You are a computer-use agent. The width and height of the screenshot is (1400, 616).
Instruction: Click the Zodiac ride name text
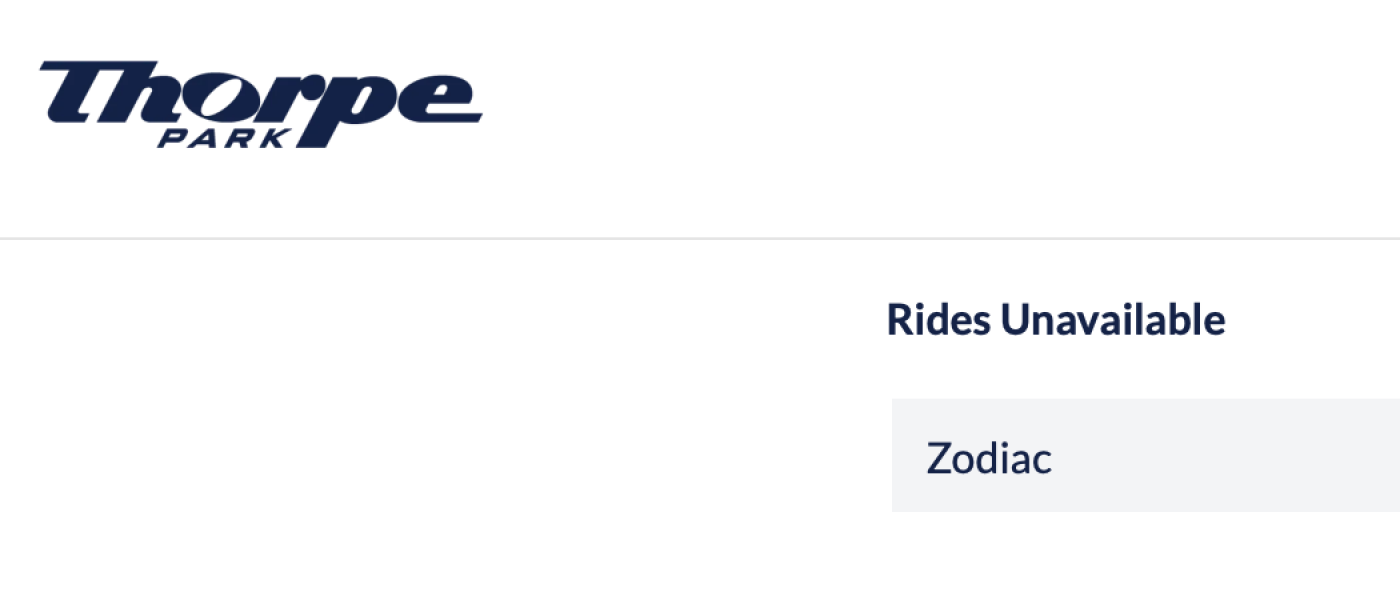pos(989,458)
